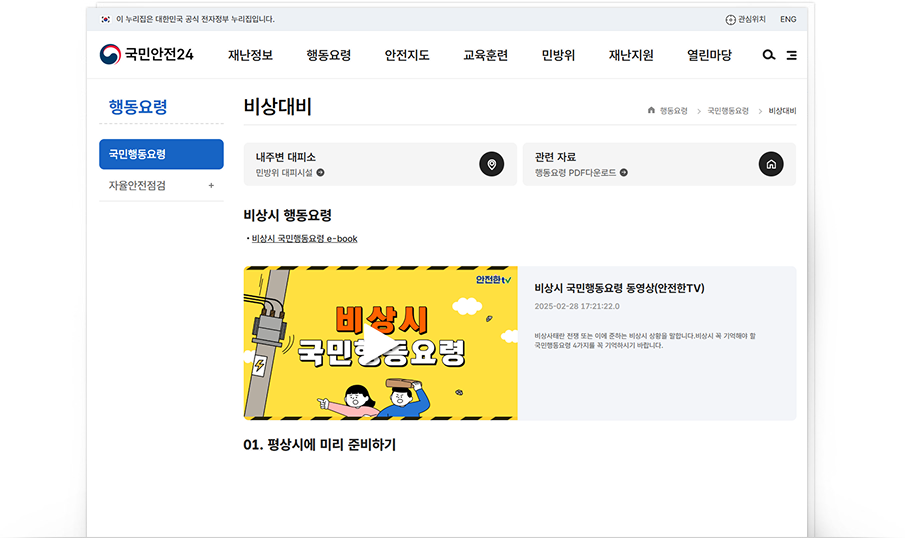905x538 pixels.
Task: Click the home icon in 관련 자료 card
Action: [771, 164]
